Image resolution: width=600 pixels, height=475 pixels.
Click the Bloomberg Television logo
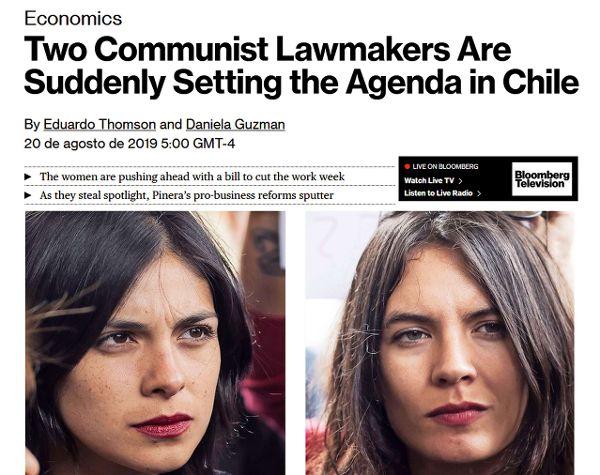click(x=542, y=179)
